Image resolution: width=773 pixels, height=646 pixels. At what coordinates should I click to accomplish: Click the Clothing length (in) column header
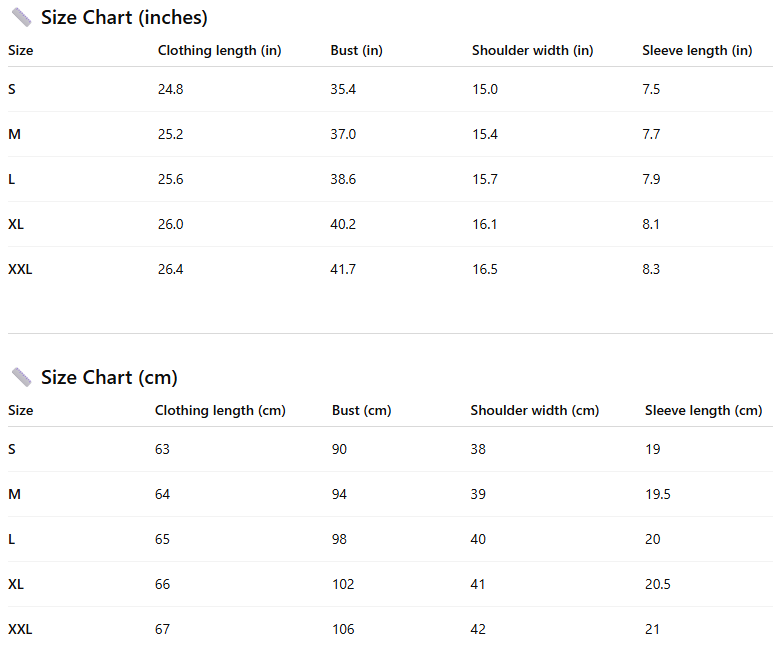(x=219, y=50)
